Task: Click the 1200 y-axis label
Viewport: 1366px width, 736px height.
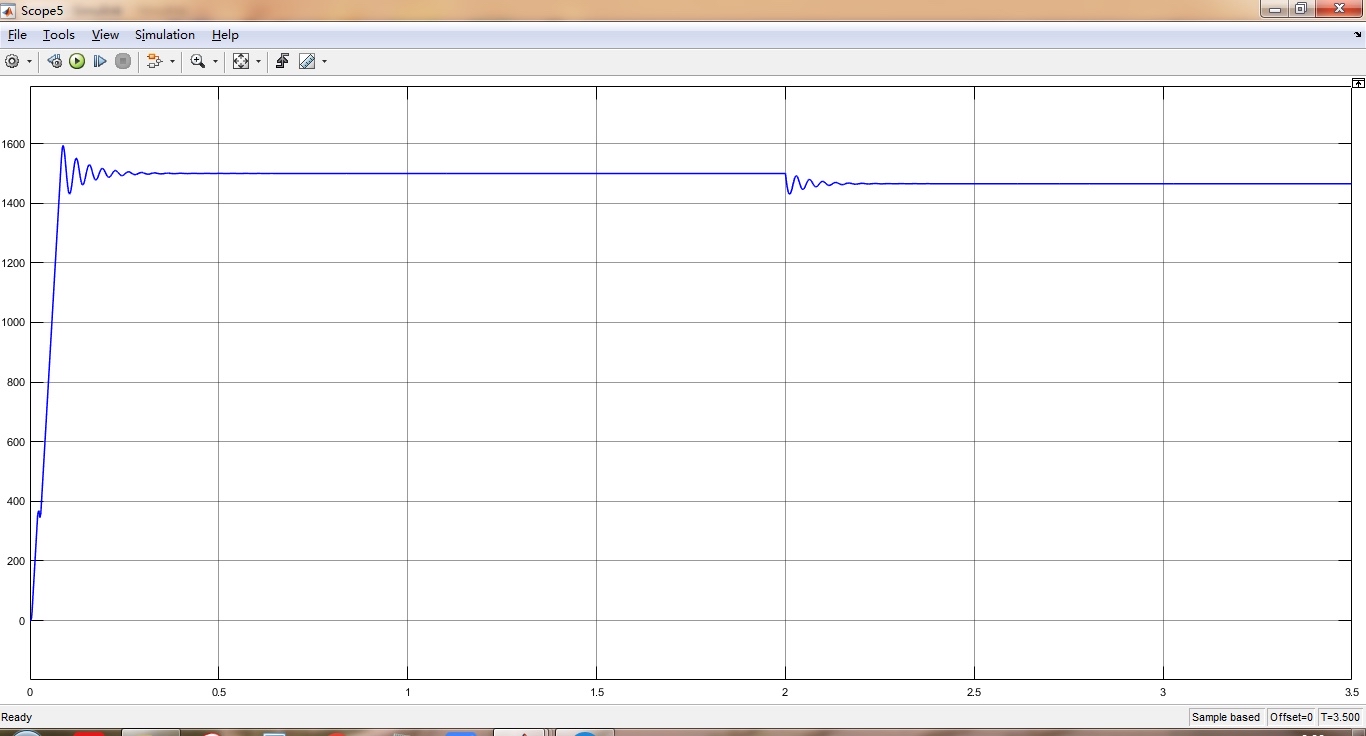Action: pos(14,263)
